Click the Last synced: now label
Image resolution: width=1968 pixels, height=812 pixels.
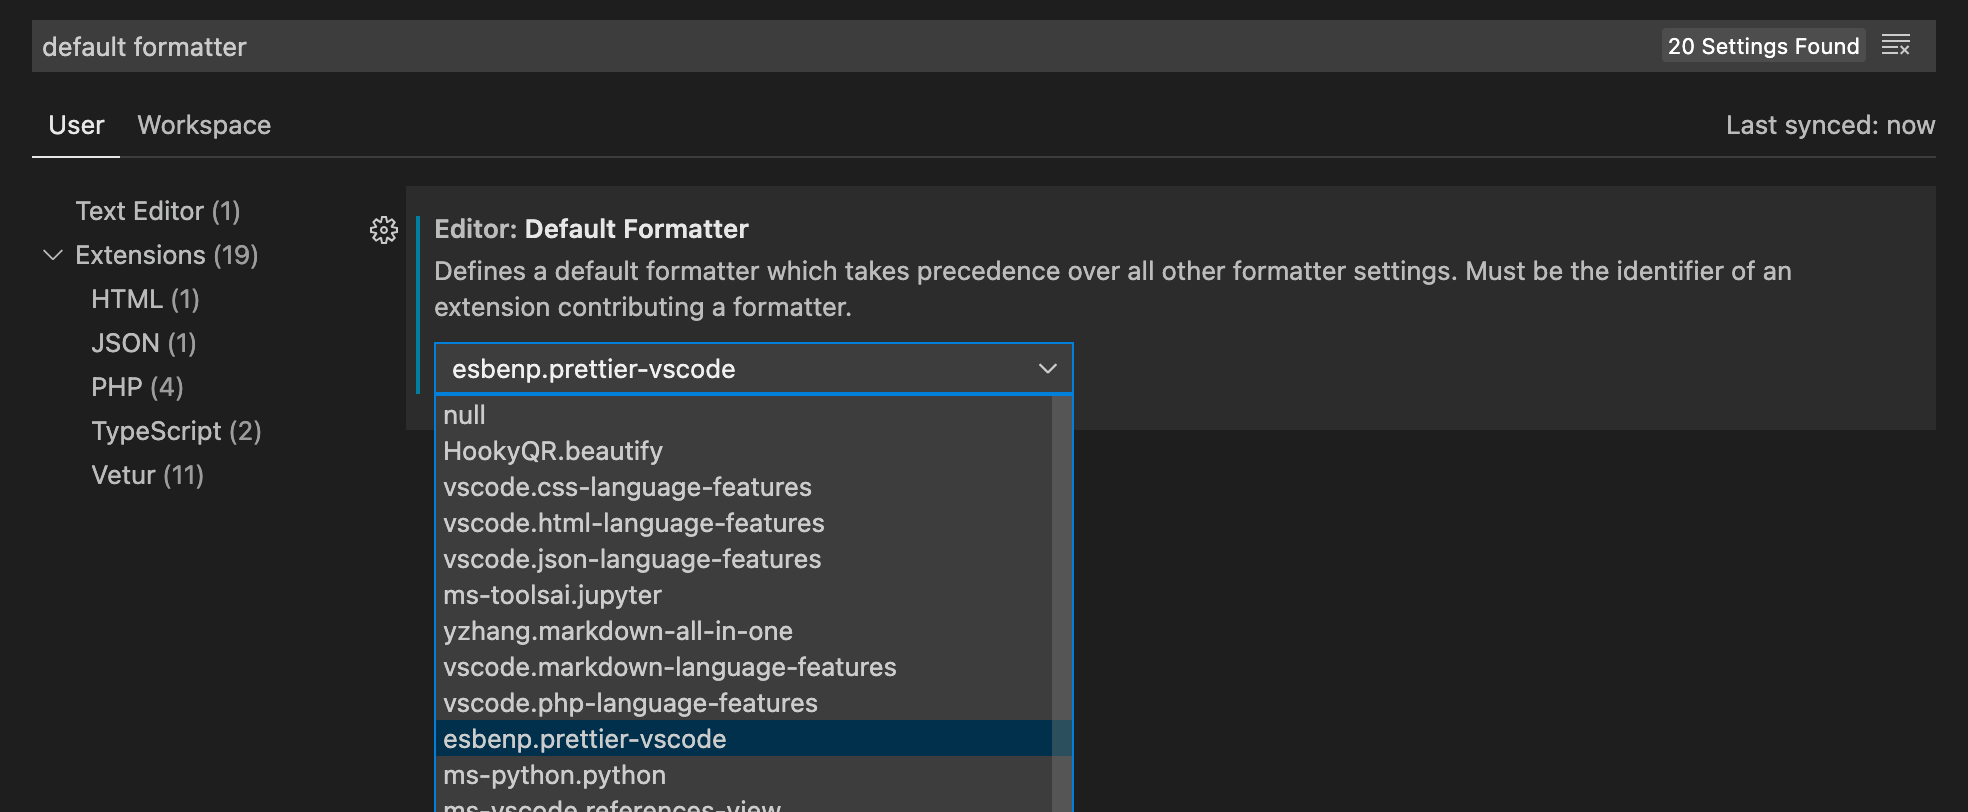[1830, 125]
